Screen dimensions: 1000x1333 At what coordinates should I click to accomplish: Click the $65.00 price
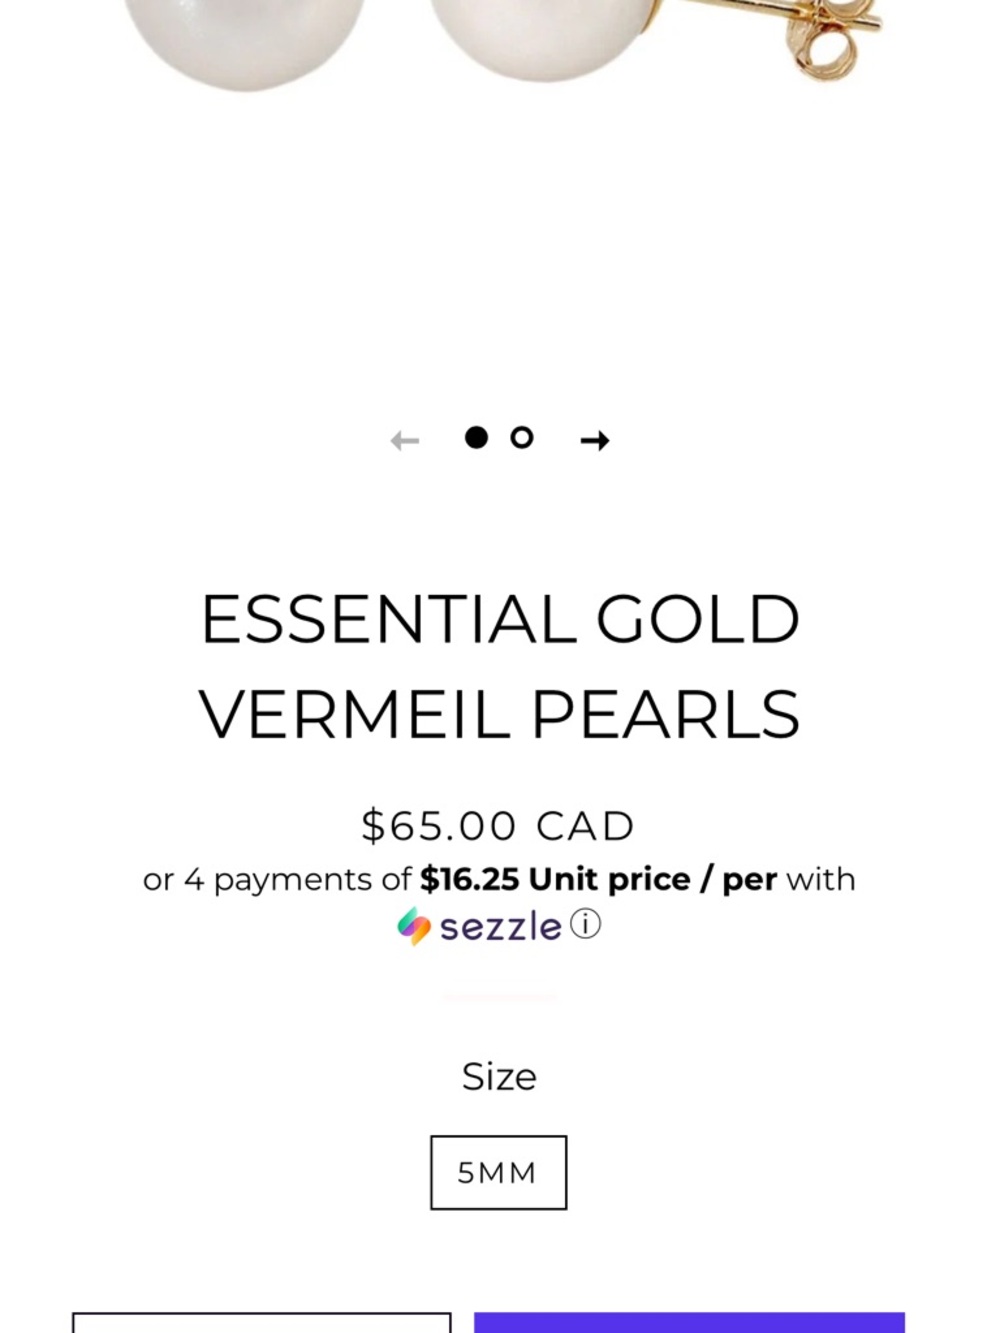[439, 826]
